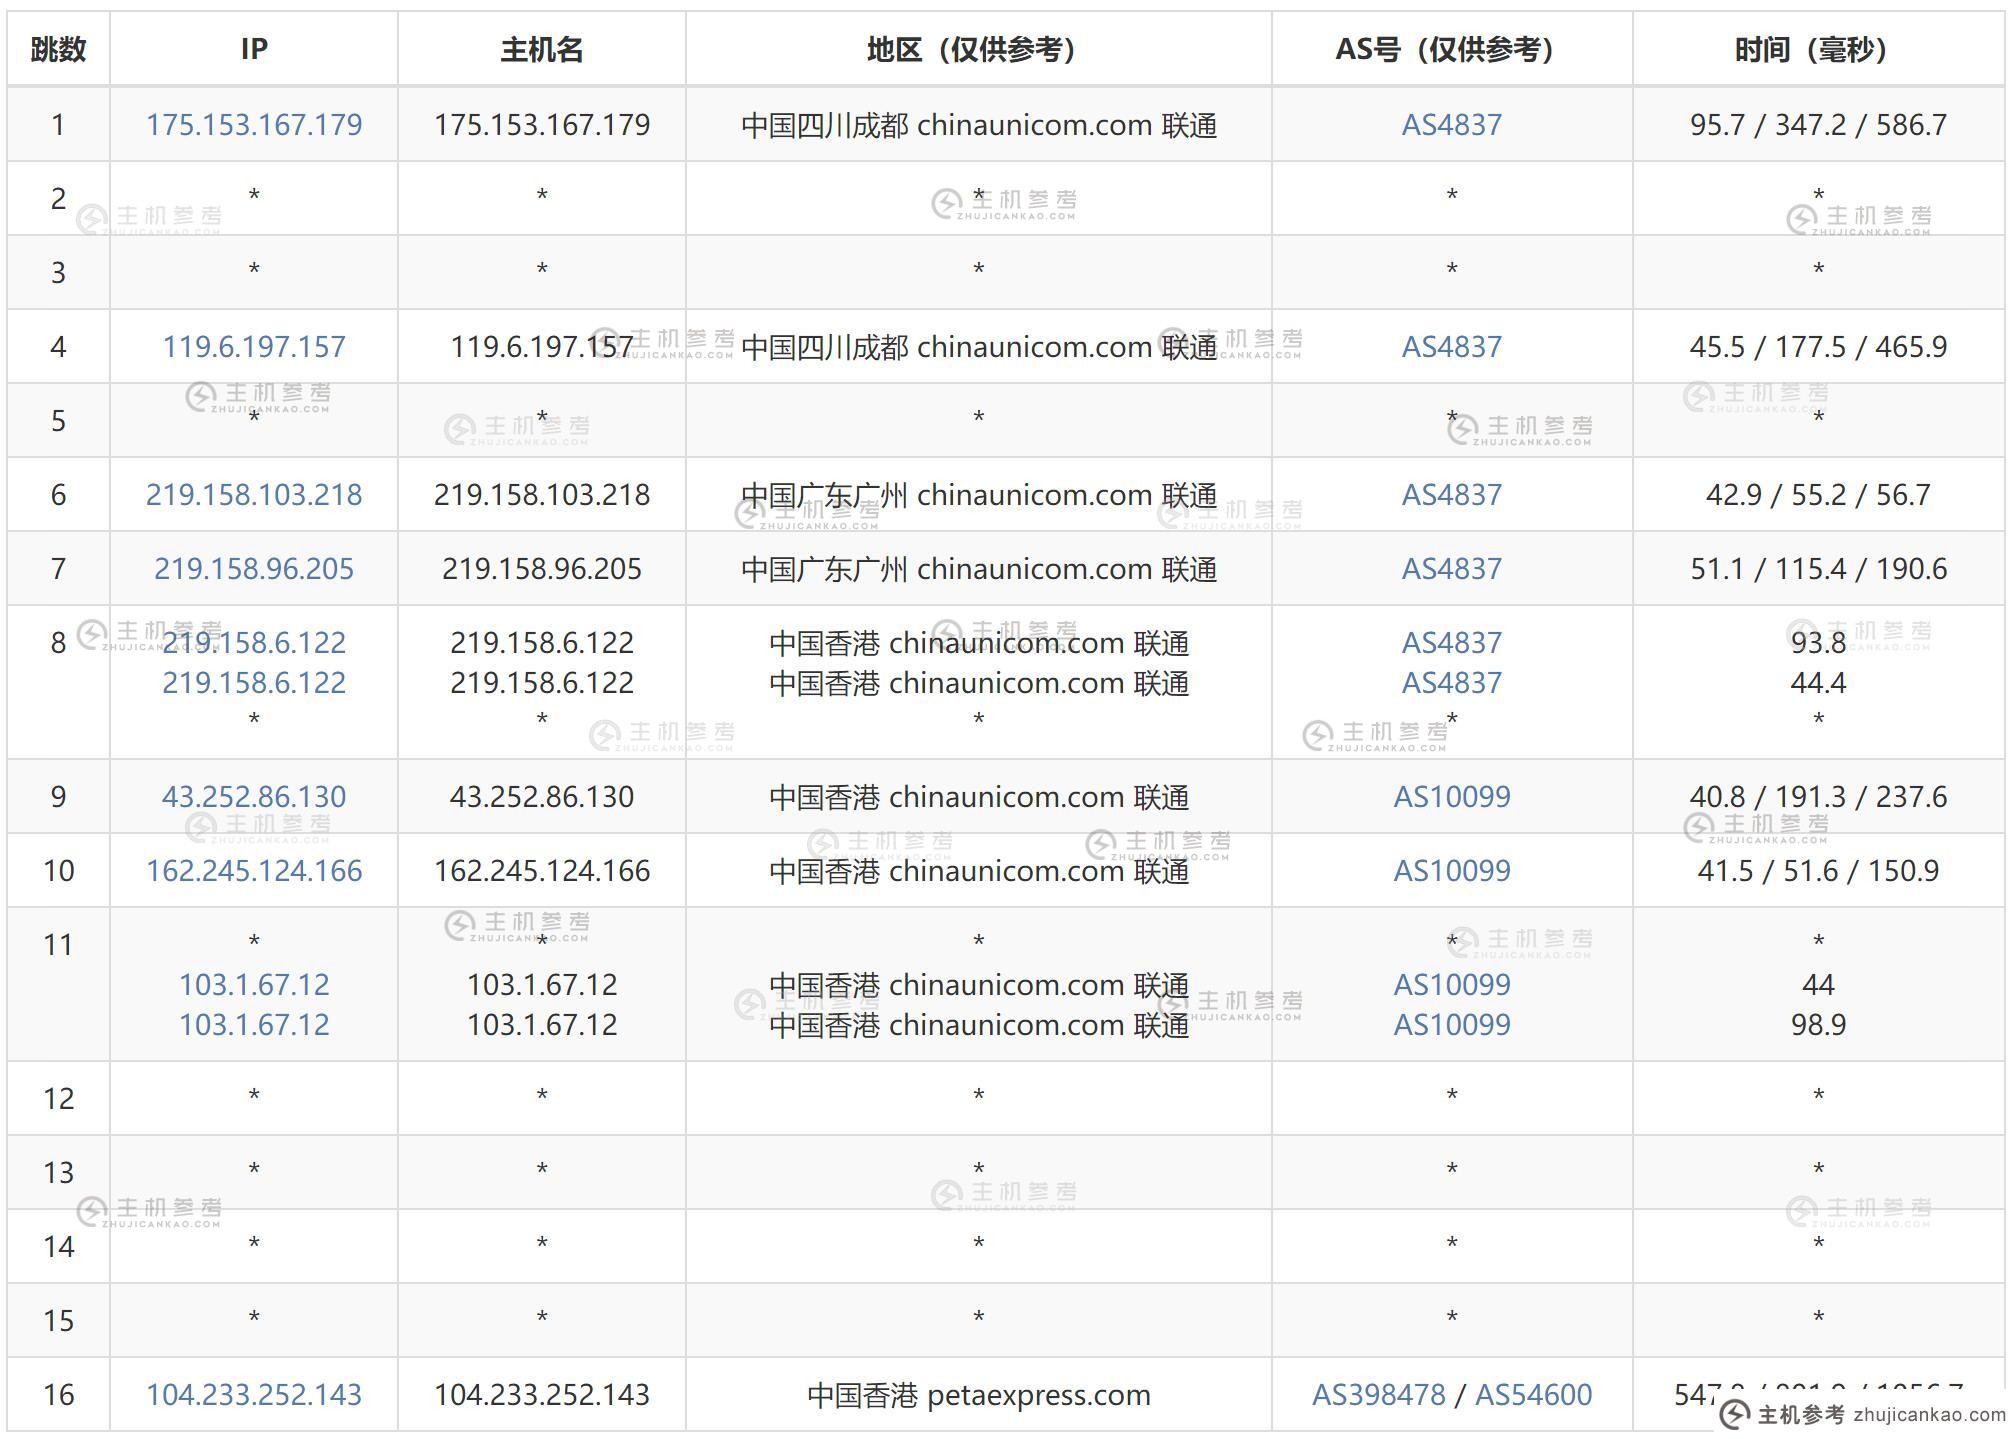Open IP link 43.252.86.130
This screenshot has width=2014, height=1439.
[x=254, y=797]
